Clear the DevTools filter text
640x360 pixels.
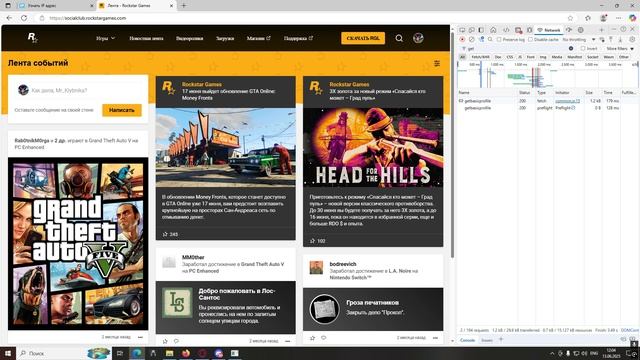click(x=571, y=49)
